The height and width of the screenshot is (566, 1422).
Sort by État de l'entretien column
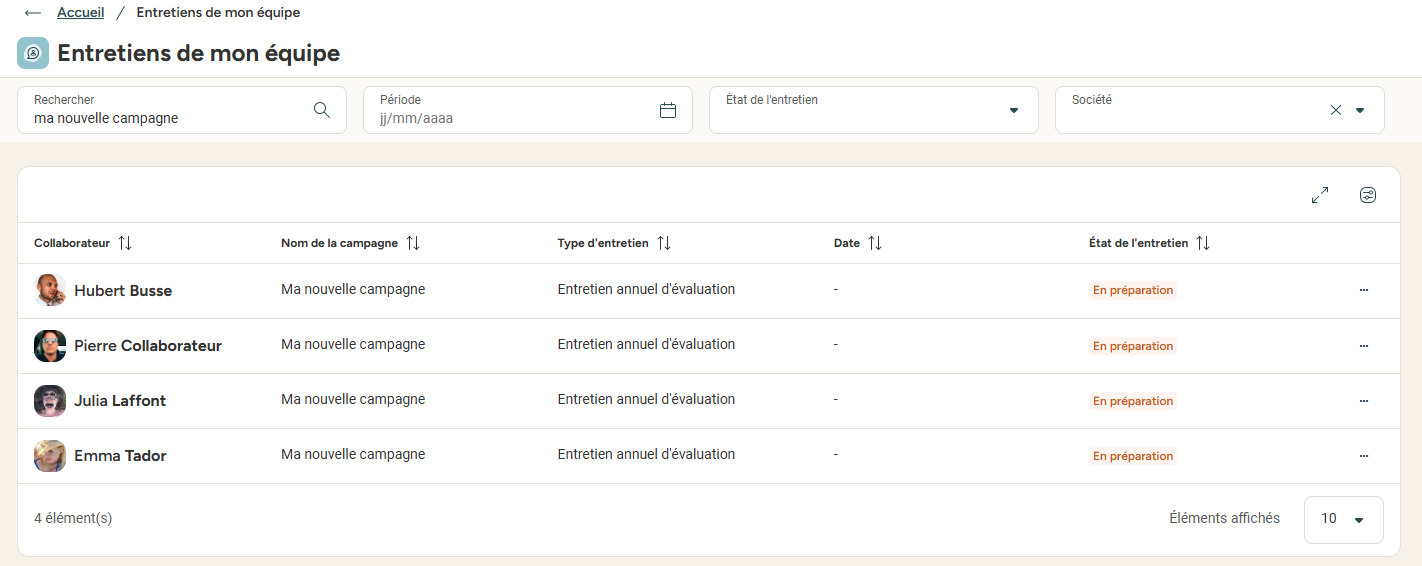[1203, 243]
